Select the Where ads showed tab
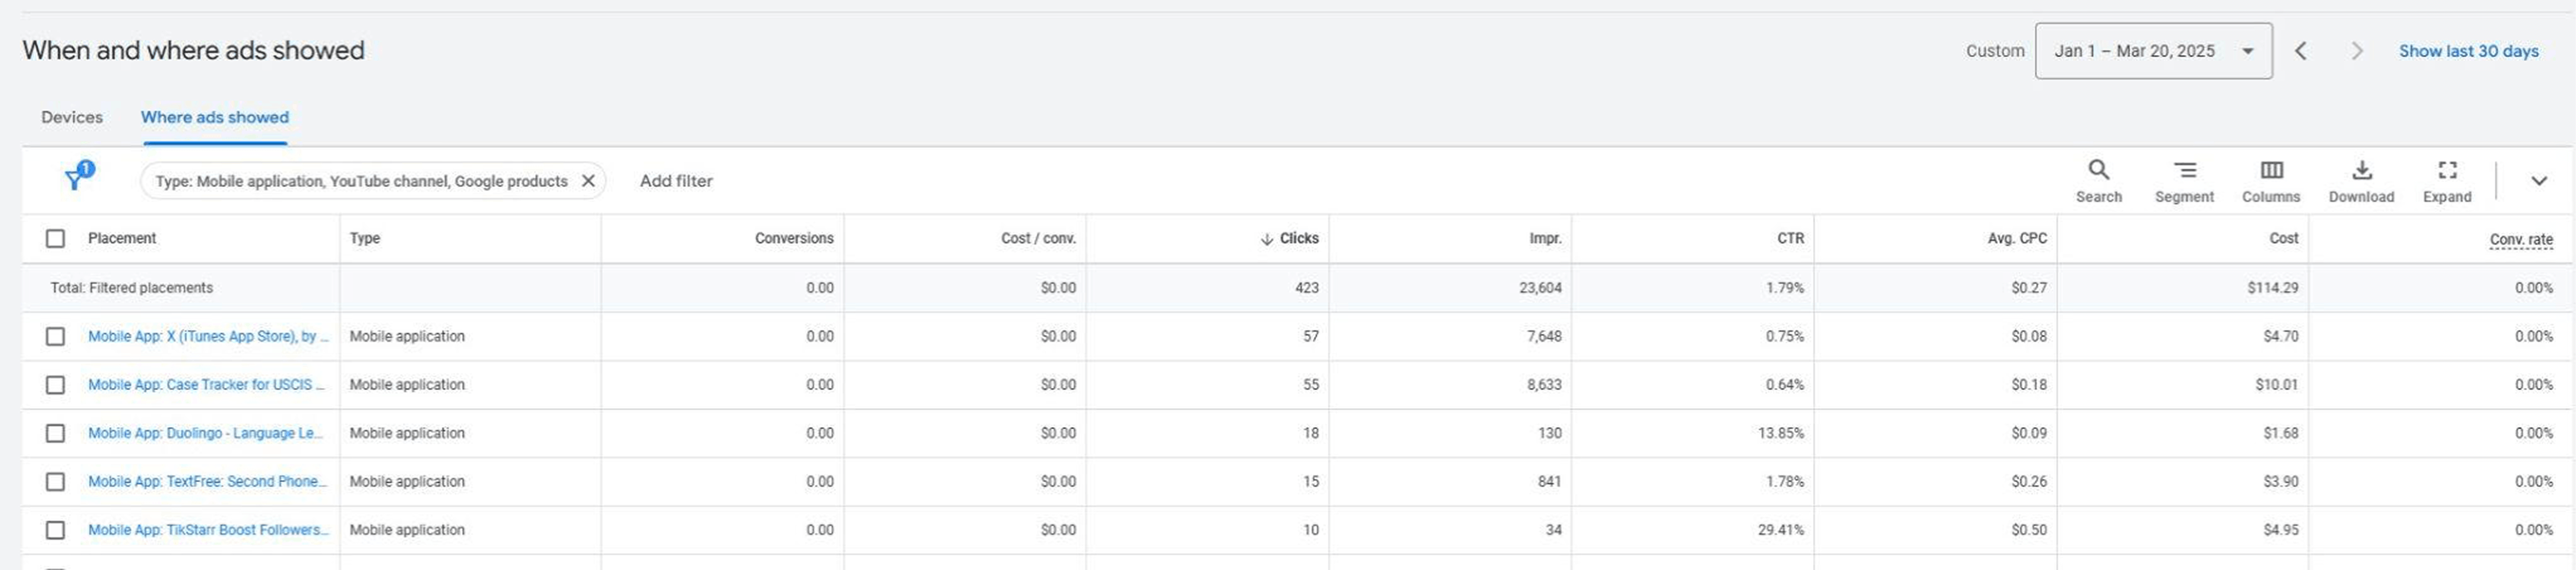Image resolution: width=2576 pixels, height=570 pixels. (215, 117)
